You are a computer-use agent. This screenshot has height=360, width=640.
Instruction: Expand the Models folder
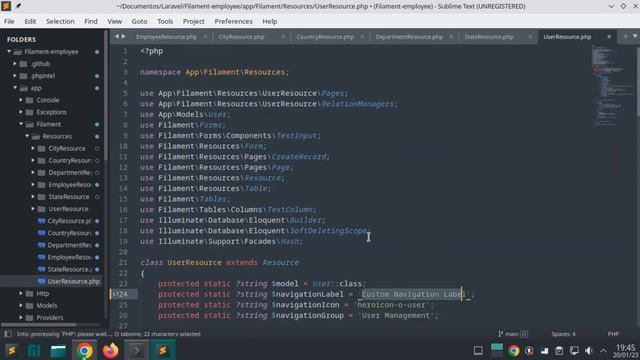[21, 305]
